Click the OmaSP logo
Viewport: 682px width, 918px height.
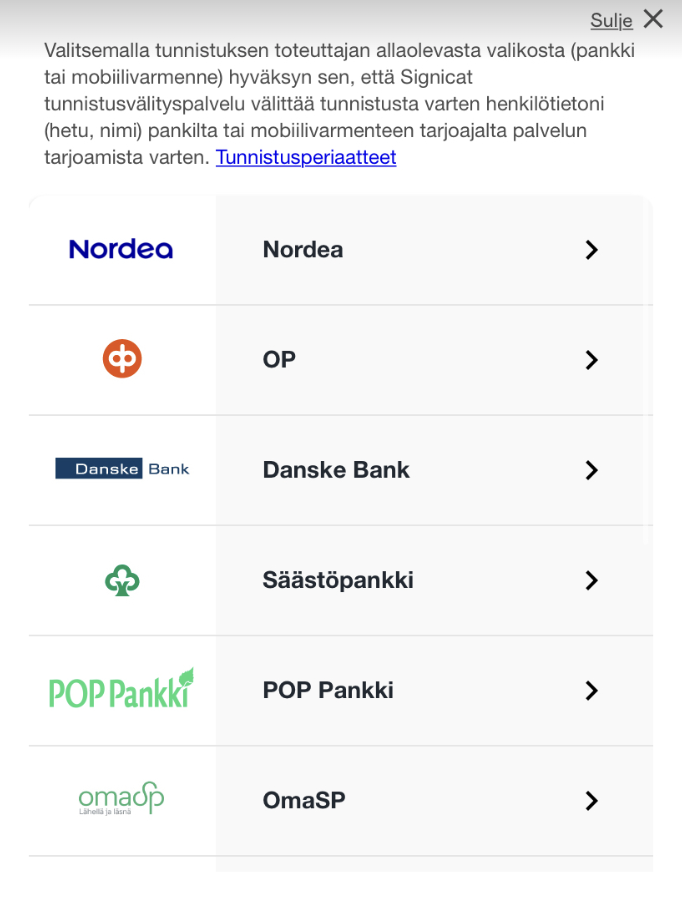(x=121, y=799)
